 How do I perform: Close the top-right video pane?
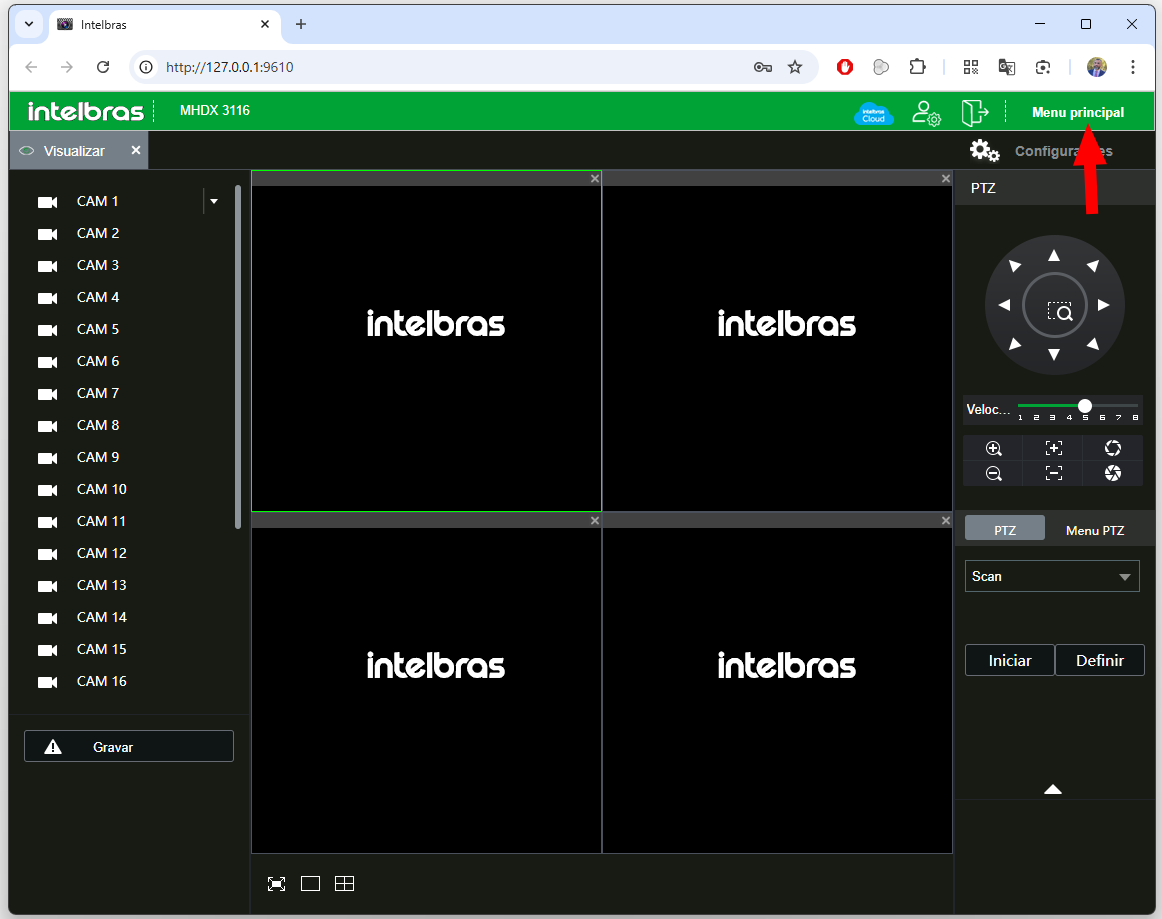click(946, 179)
